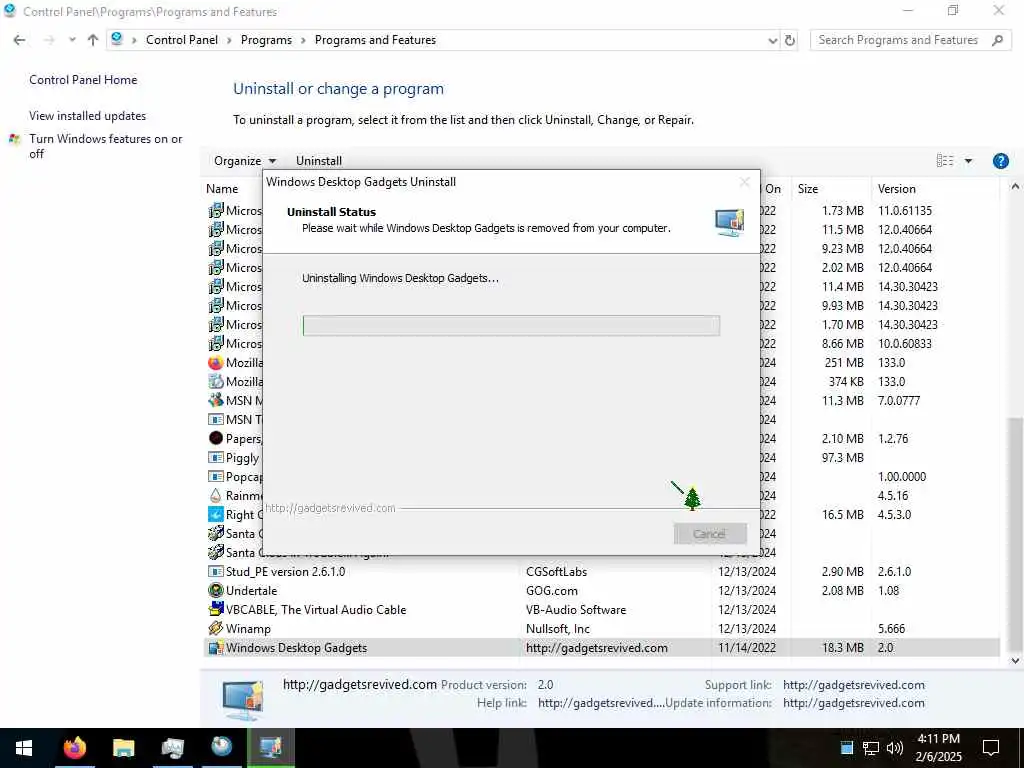The height and width of the screenshot is (768, 1024).
Task: Select the Stud_PE version 2.6.1.0 row
Action: pos(601,571)
